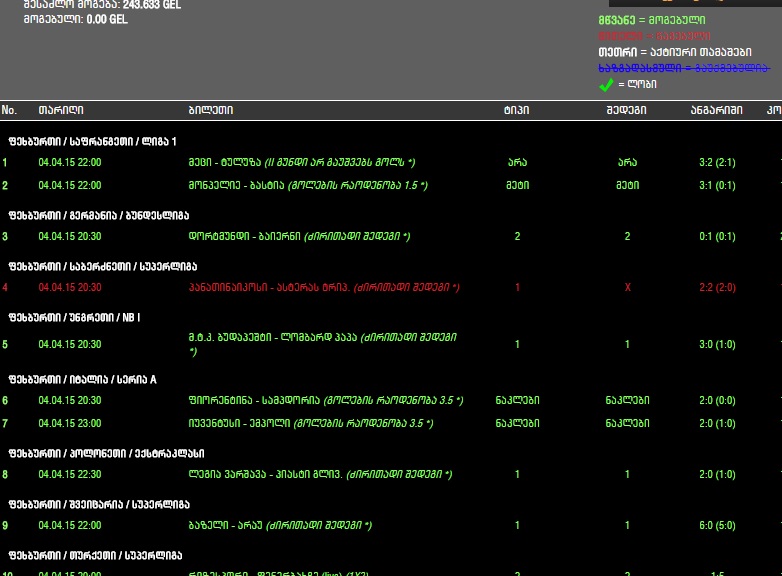Click the საფრანგეთი / ლიგა 1 league header
The height and width of the screenshot is (576, 782).
click(93, 141)
